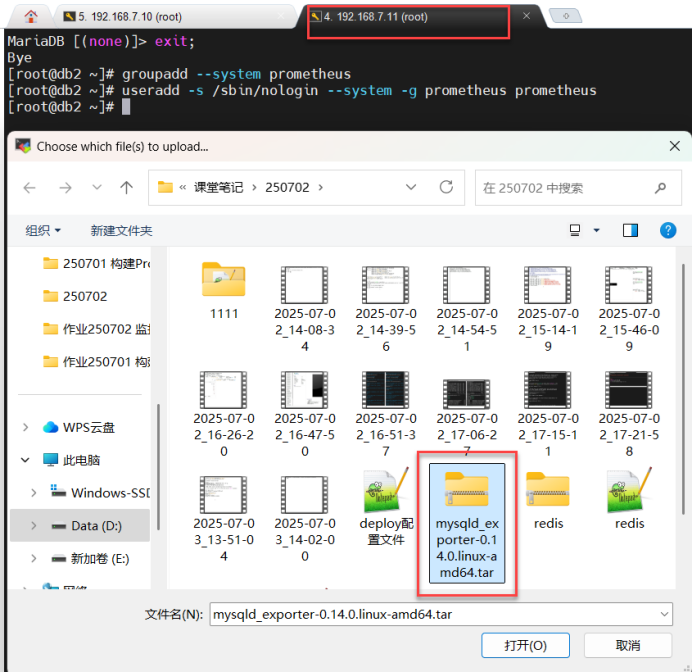Click the 打开(O) button
The image size is (693, 672).
(525, 645)
